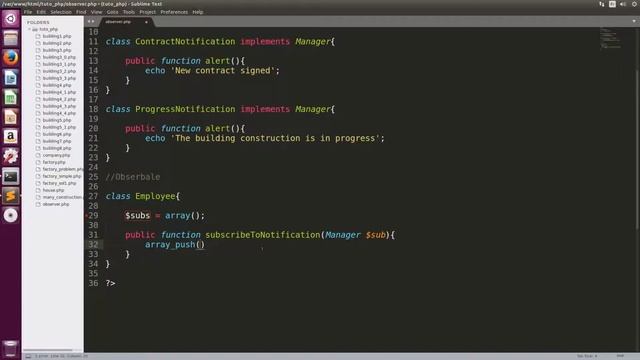The image size is (640, 360).
Task: Click the network indicator in top panel
Action: pos(602,4)
